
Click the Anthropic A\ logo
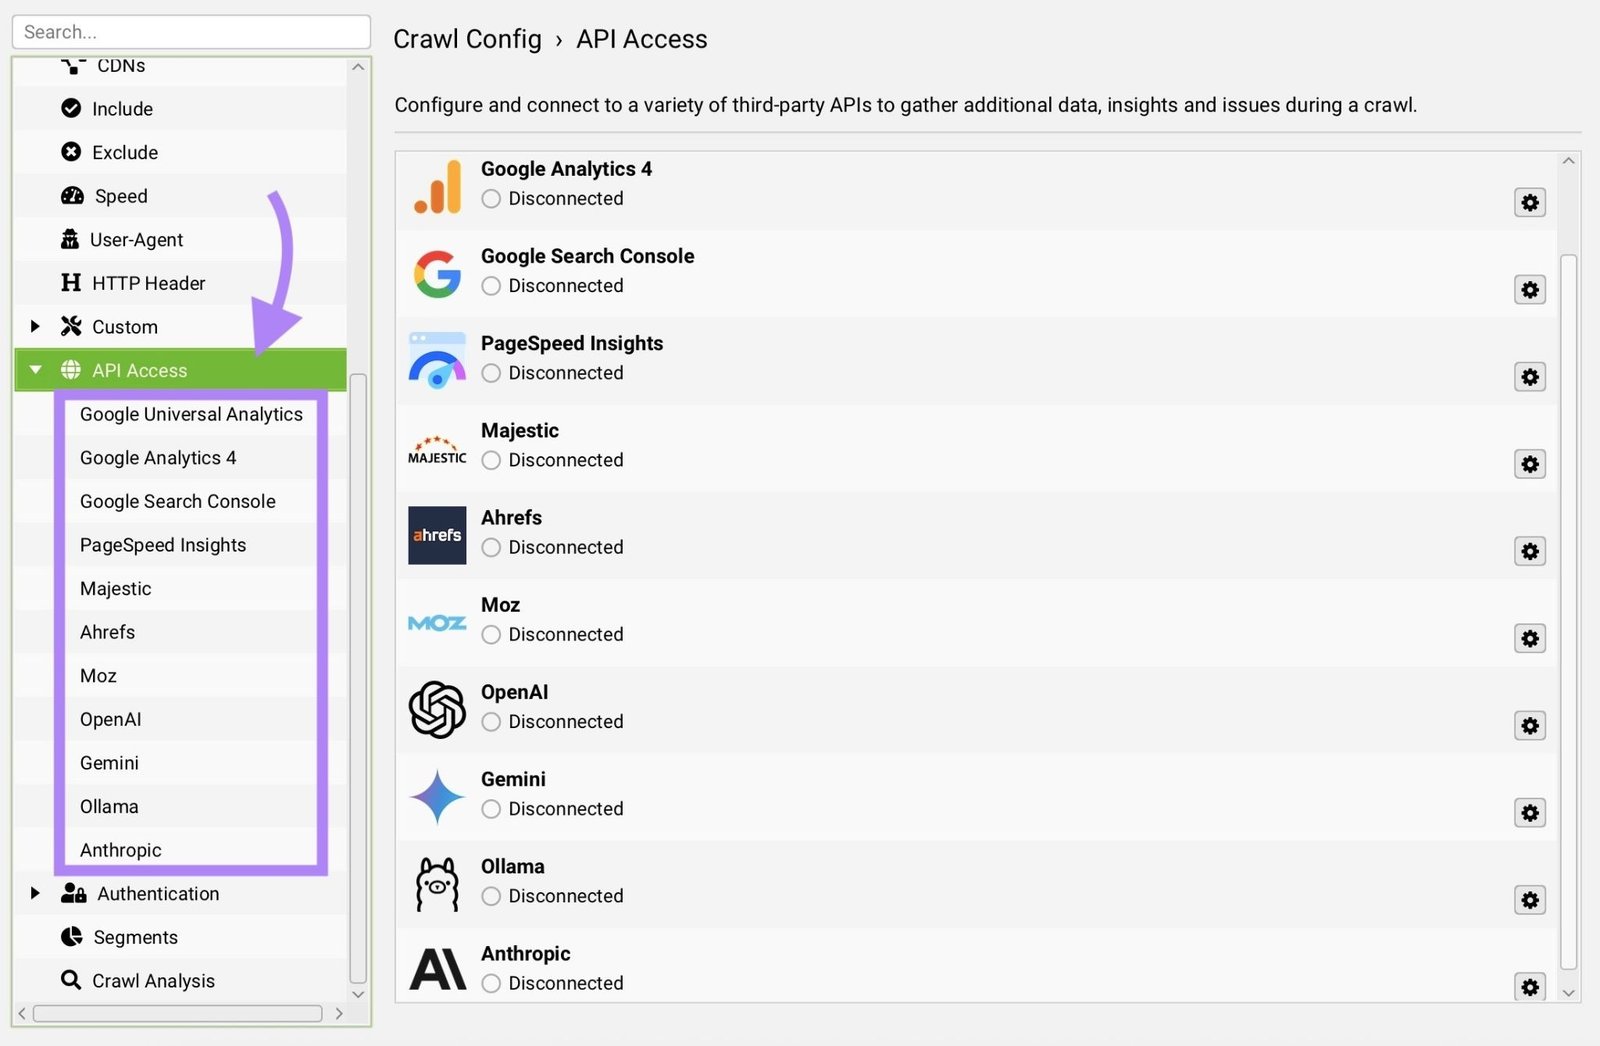(438, 969)
